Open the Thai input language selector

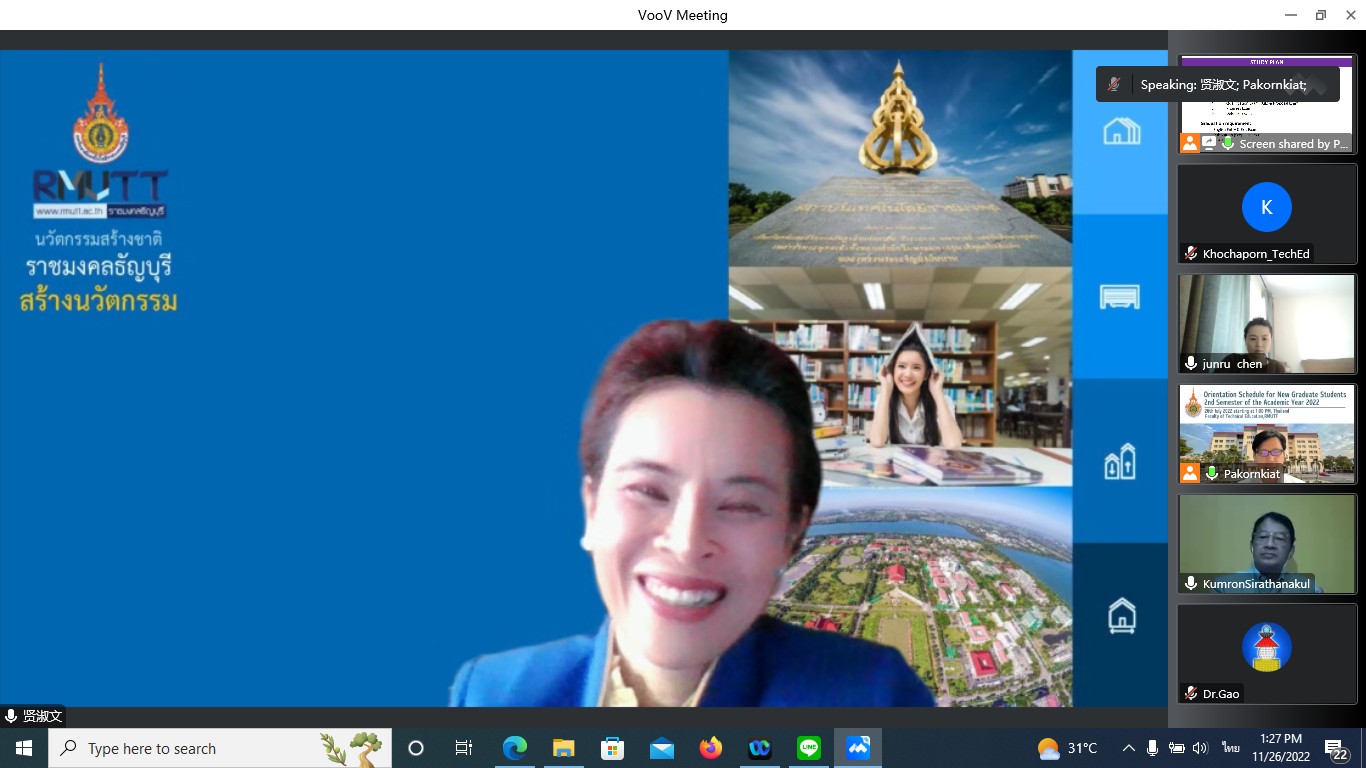click(1230, 748)
